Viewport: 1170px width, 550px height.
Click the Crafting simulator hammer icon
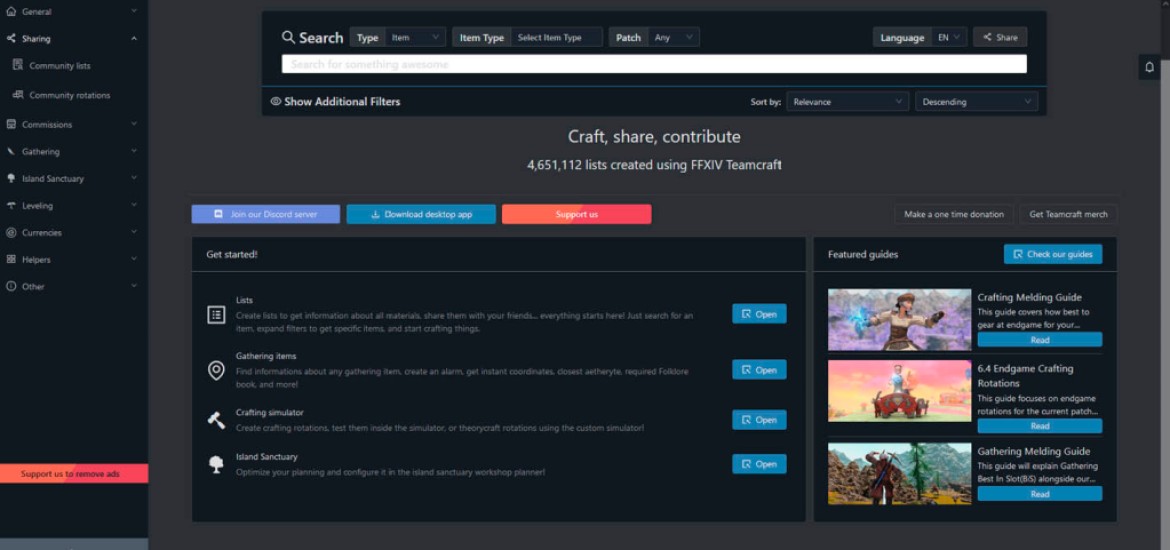click(216, 420)
